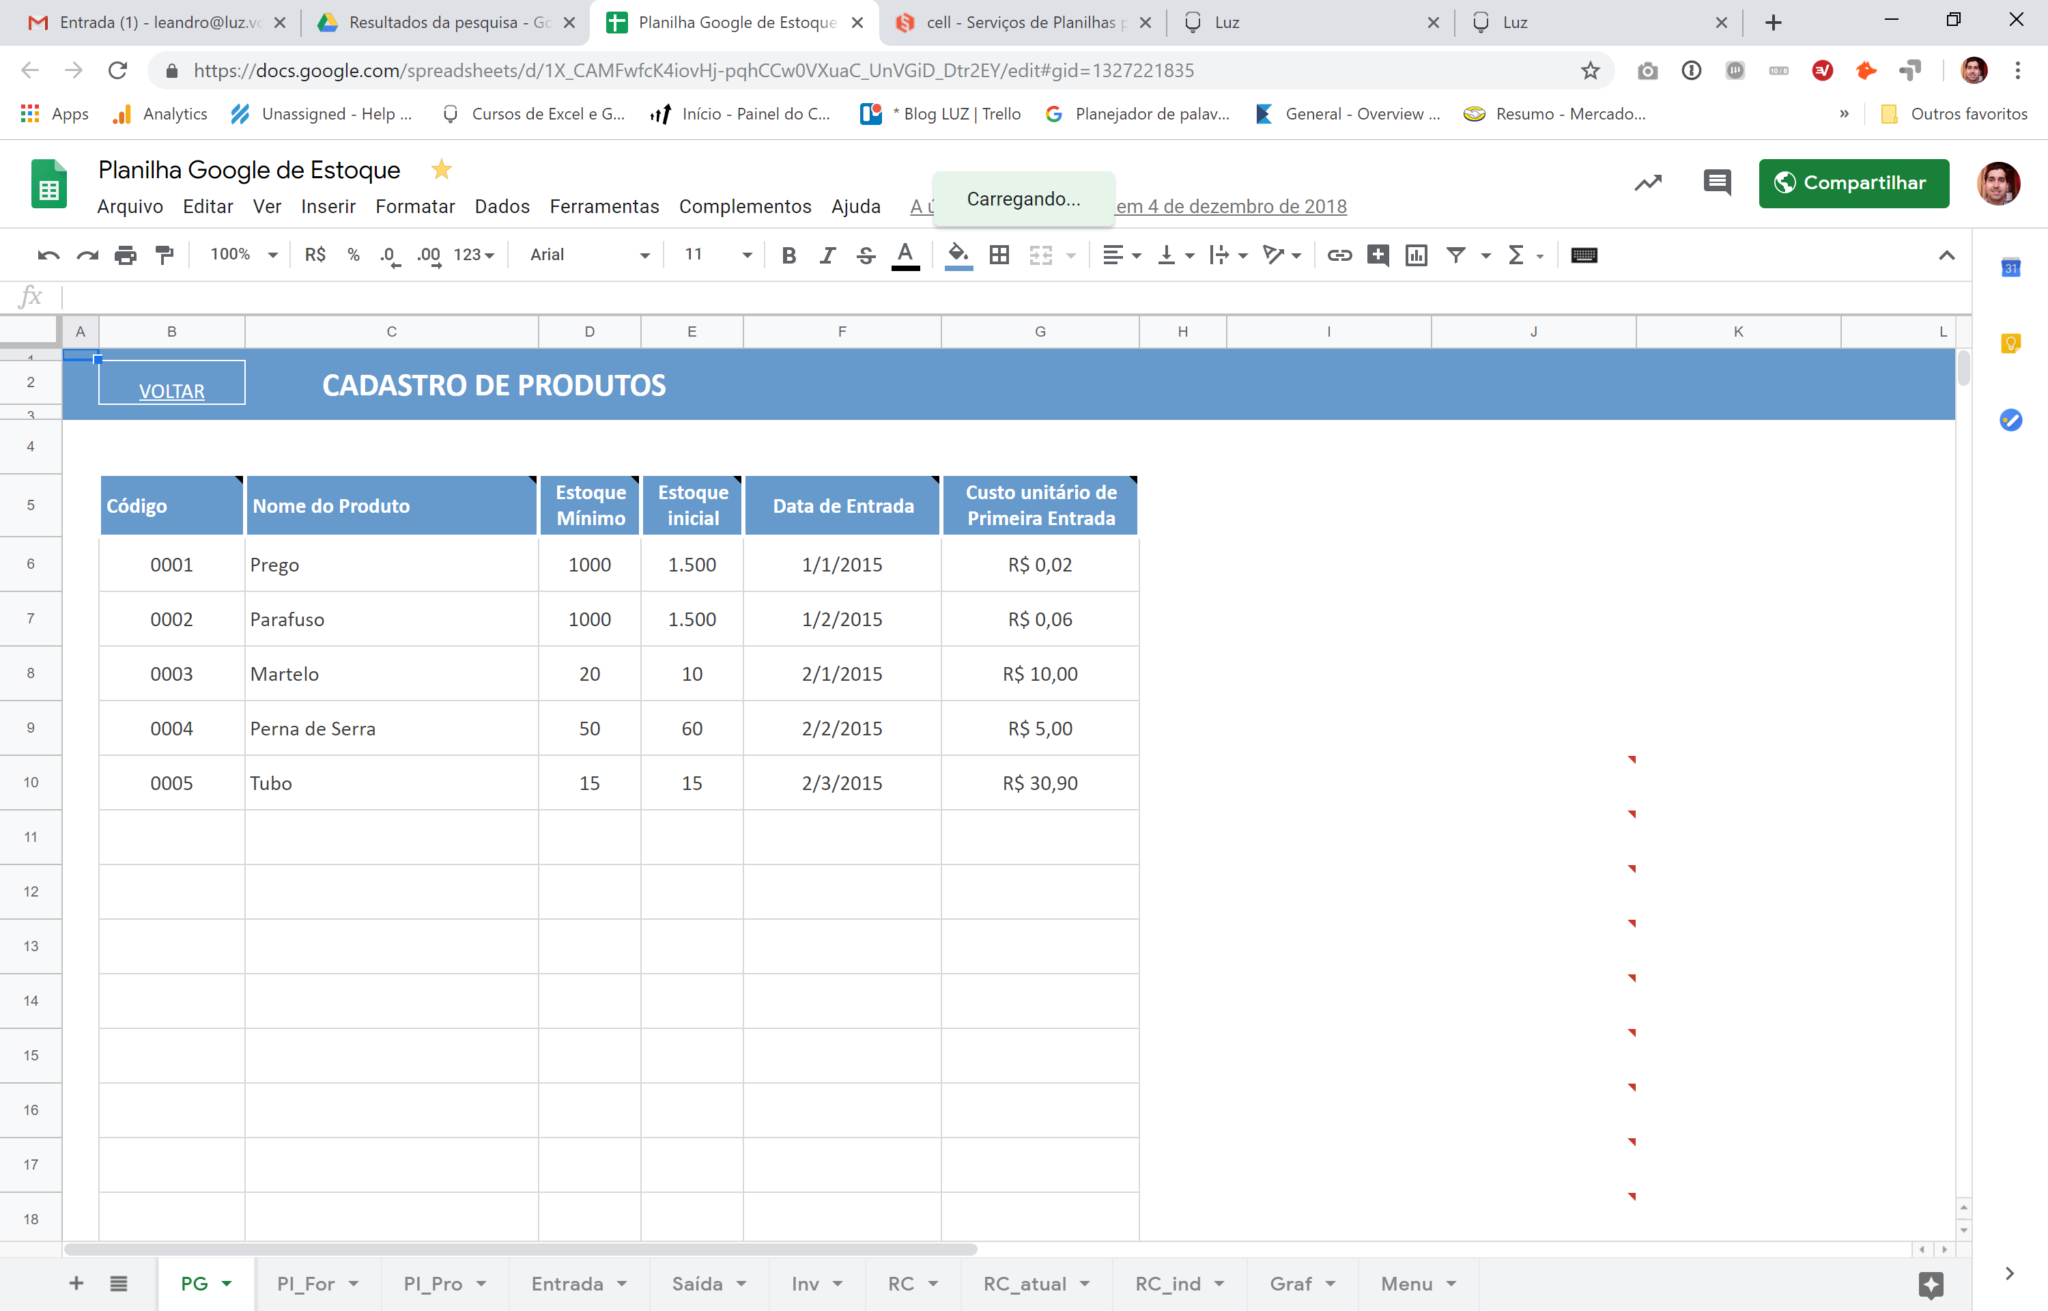Click the insert comment toolbar icon
Screen dimensions: 2048x1311
(x=1378, y=255)
